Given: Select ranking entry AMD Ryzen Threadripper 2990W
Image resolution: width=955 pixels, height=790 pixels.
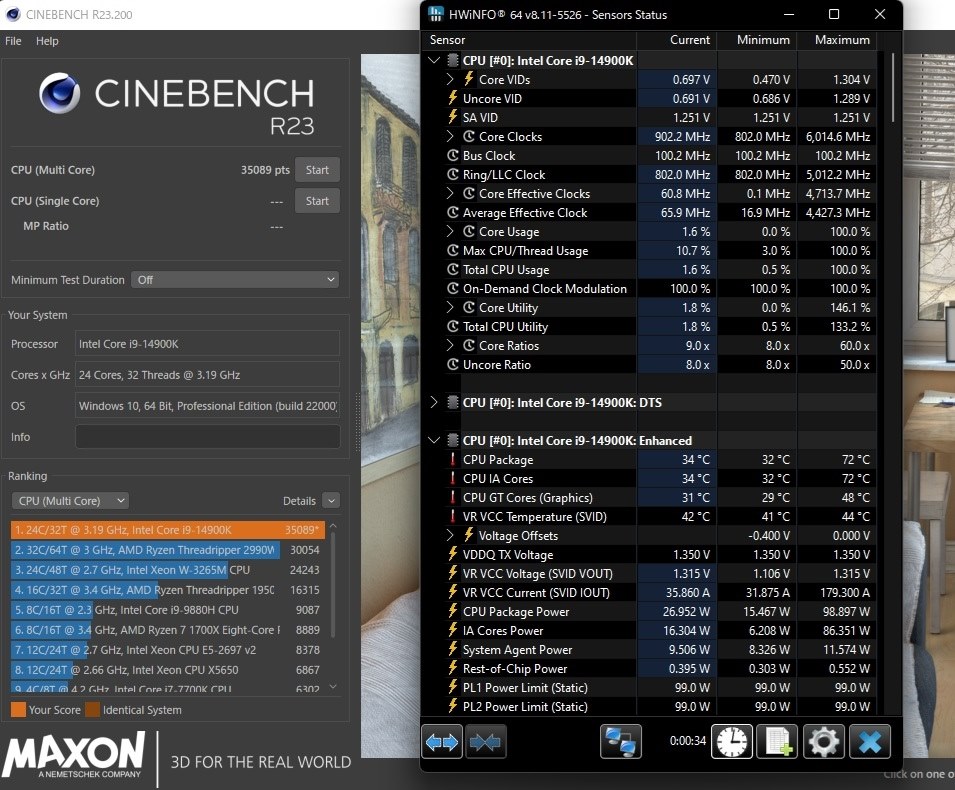Looking at the screenshot, I should (167, 550).
